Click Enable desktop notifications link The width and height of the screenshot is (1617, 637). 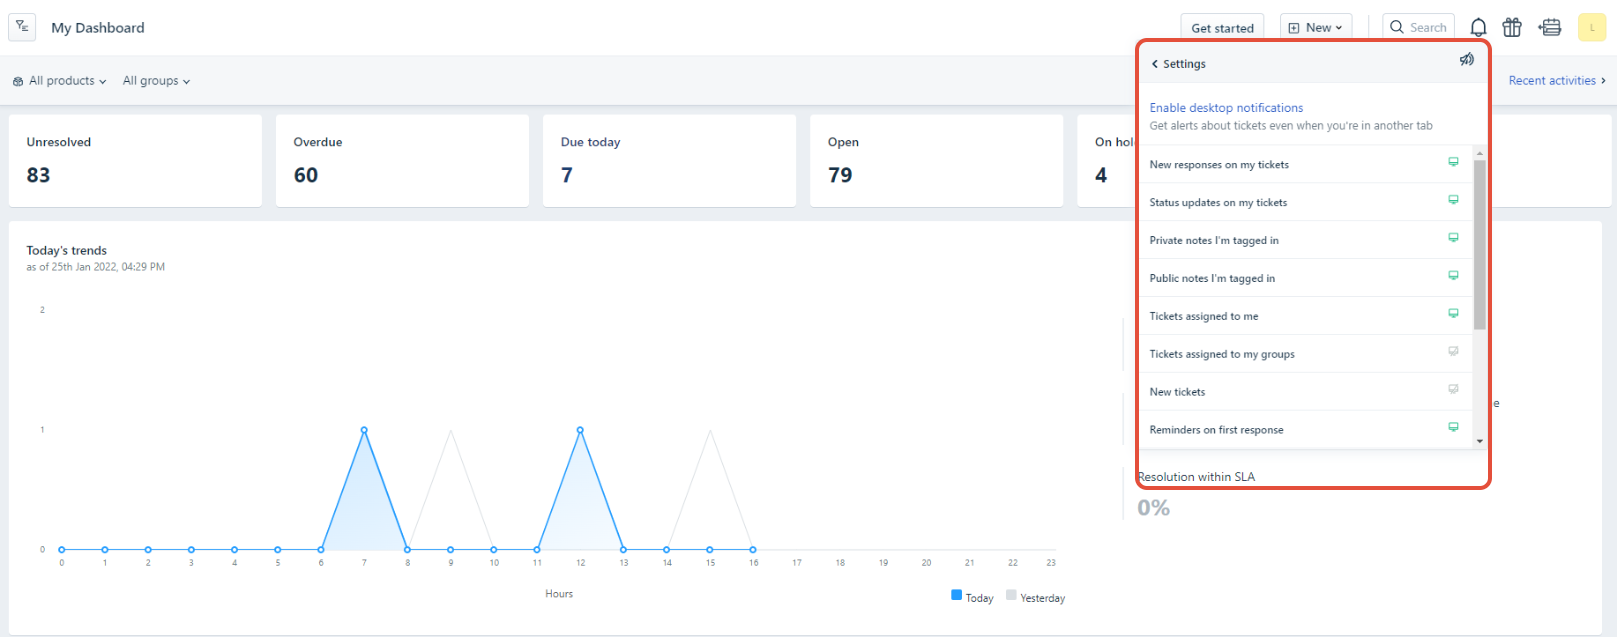tap(1226, 108)
